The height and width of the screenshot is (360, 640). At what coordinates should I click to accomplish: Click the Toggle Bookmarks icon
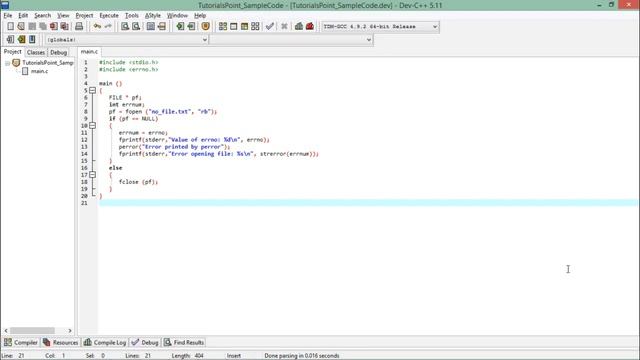click(x=21, y=40)
